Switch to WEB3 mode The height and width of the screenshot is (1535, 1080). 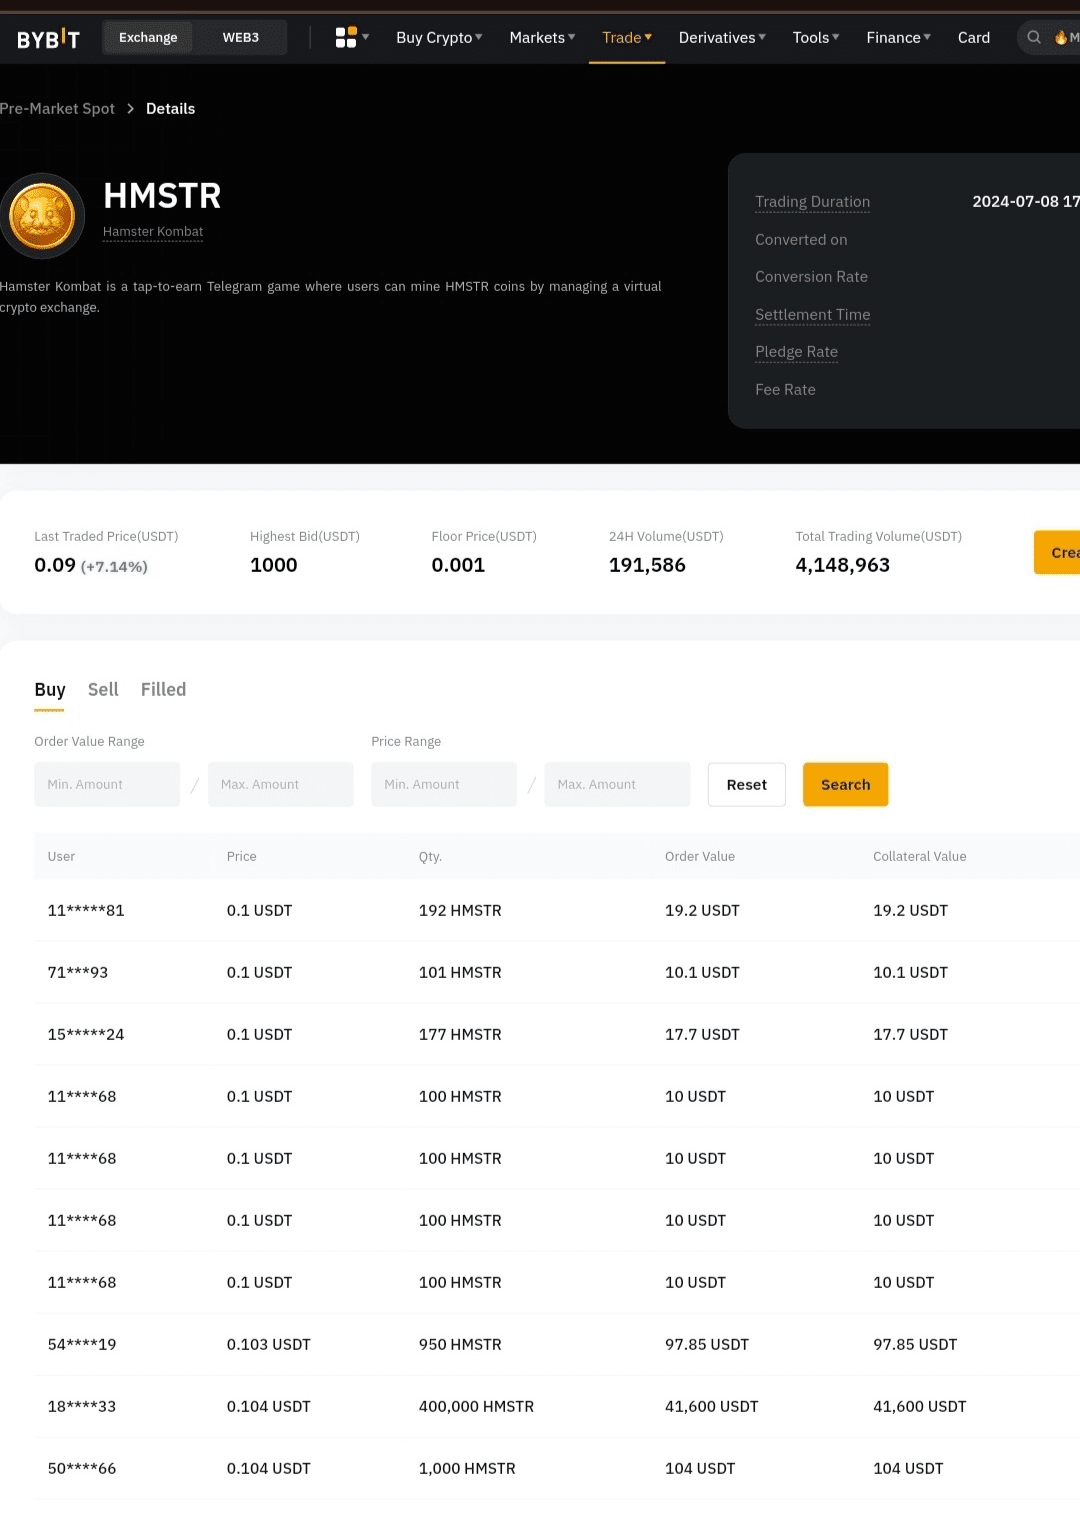(x=240, y=38)
